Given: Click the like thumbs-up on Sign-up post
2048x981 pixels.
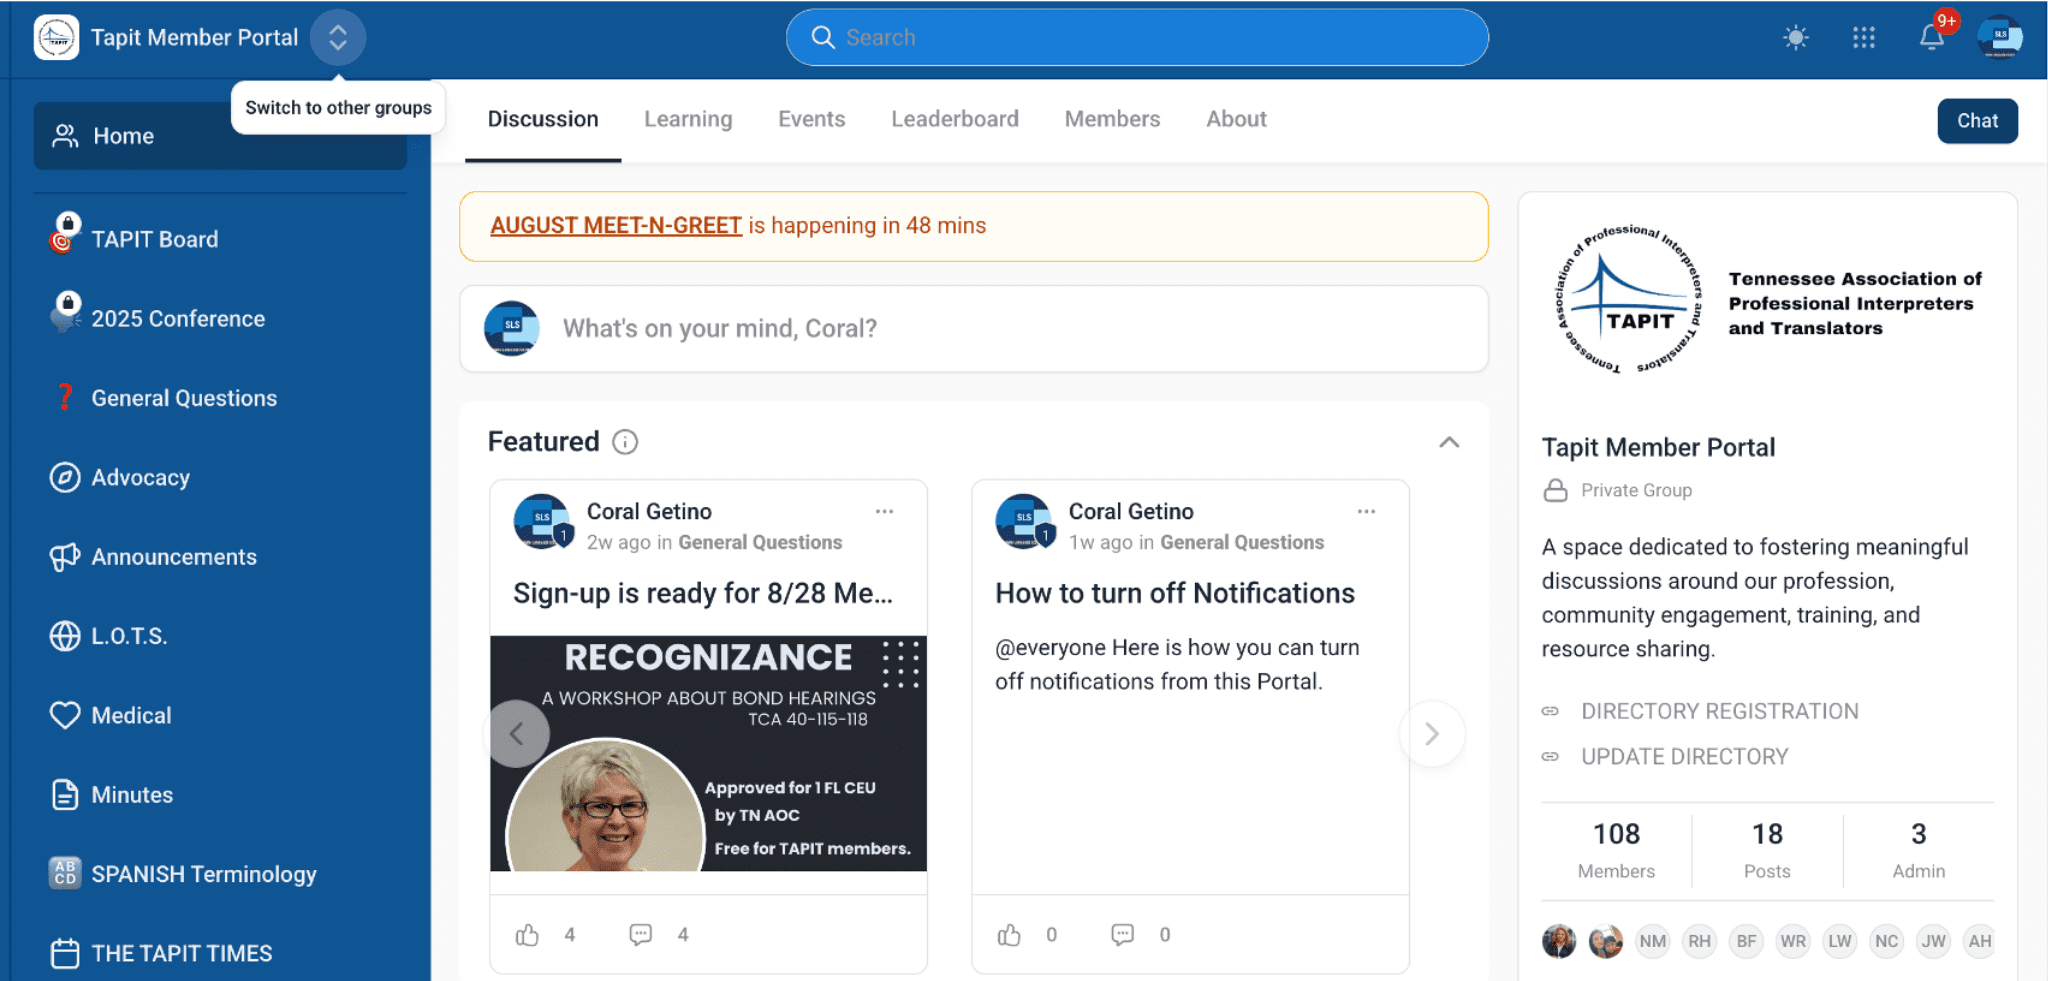Looking at the screenshot, I should point(527,935).
